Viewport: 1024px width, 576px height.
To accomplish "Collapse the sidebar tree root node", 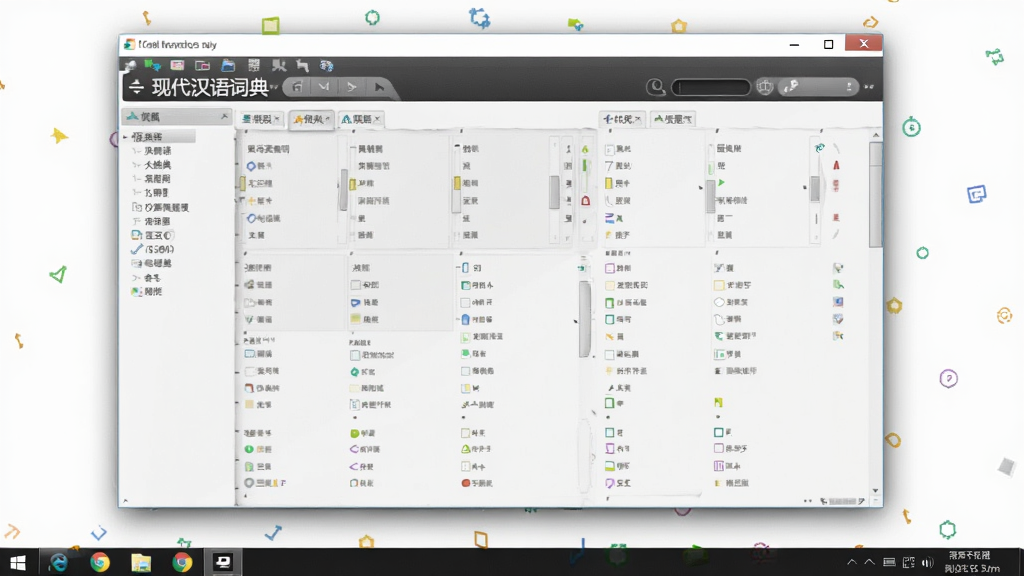I will 125,137.
